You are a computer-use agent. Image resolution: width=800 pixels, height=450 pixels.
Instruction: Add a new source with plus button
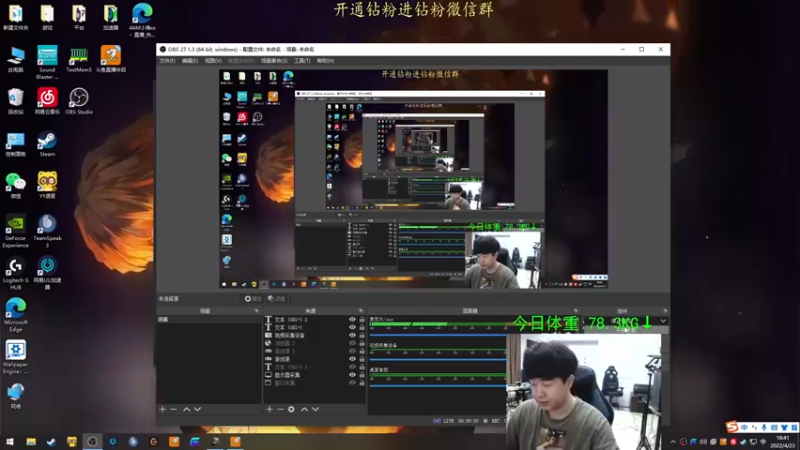click(x=269, y=409)
